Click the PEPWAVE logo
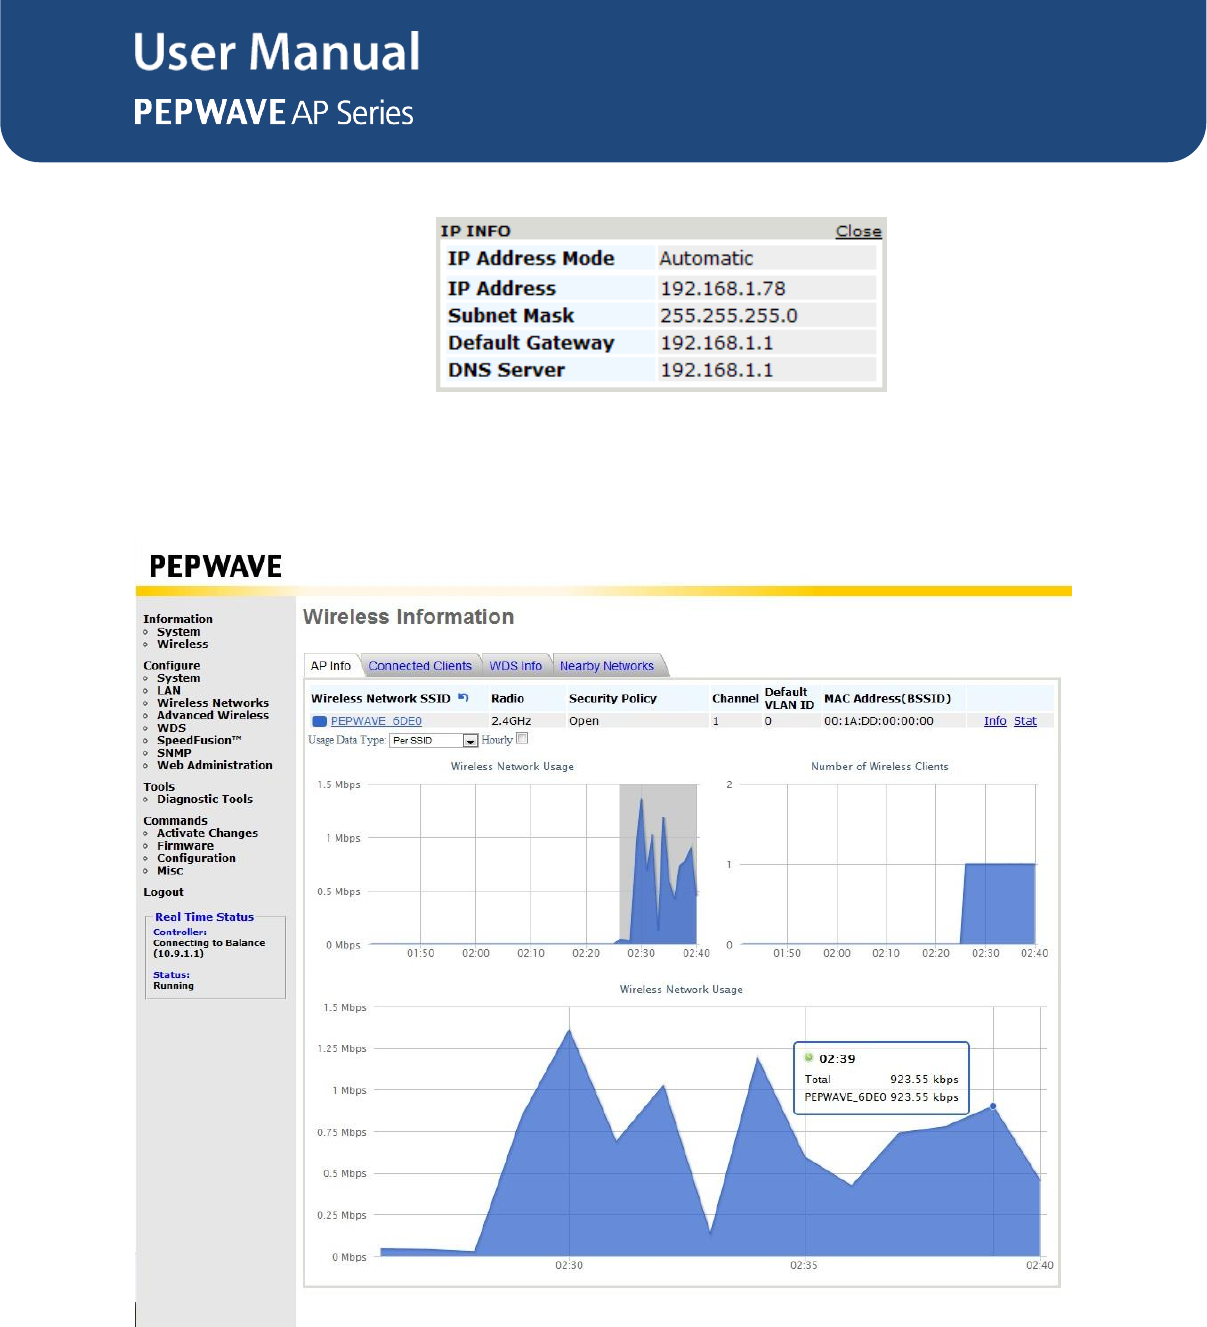The image size is (1207, 1327). coord(216,566)
